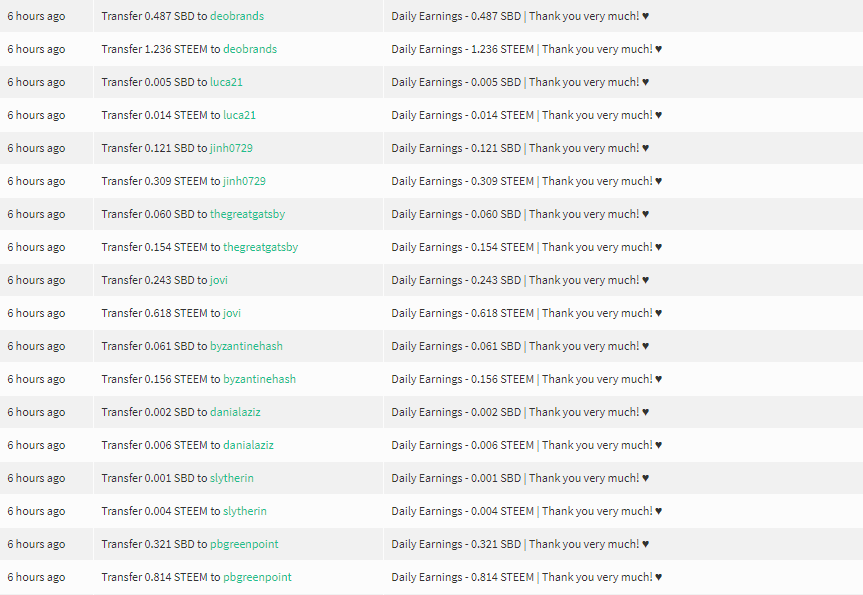This screenshot has height=595, width=863.
Task: Select memo 'Daily Earnings - 0.487 SBD'
Action: tap(456, 16)
